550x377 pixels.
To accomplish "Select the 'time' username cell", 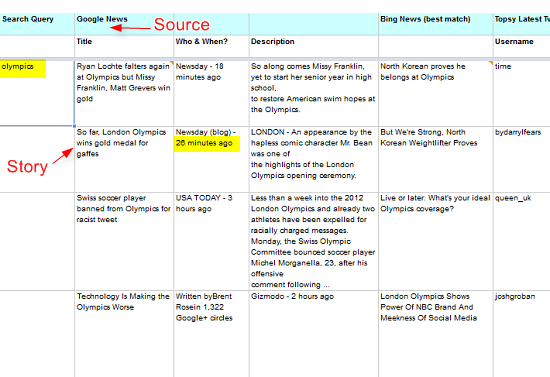I will (x=522, y=93).
